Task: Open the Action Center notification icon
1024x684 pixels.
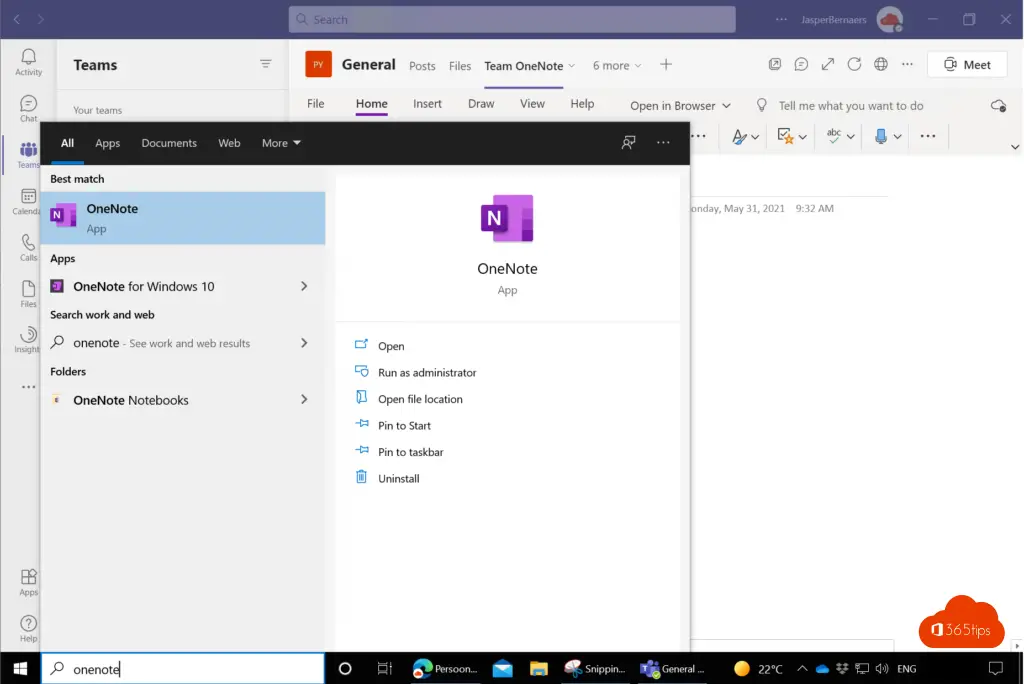Action: (x=995, y=668)
